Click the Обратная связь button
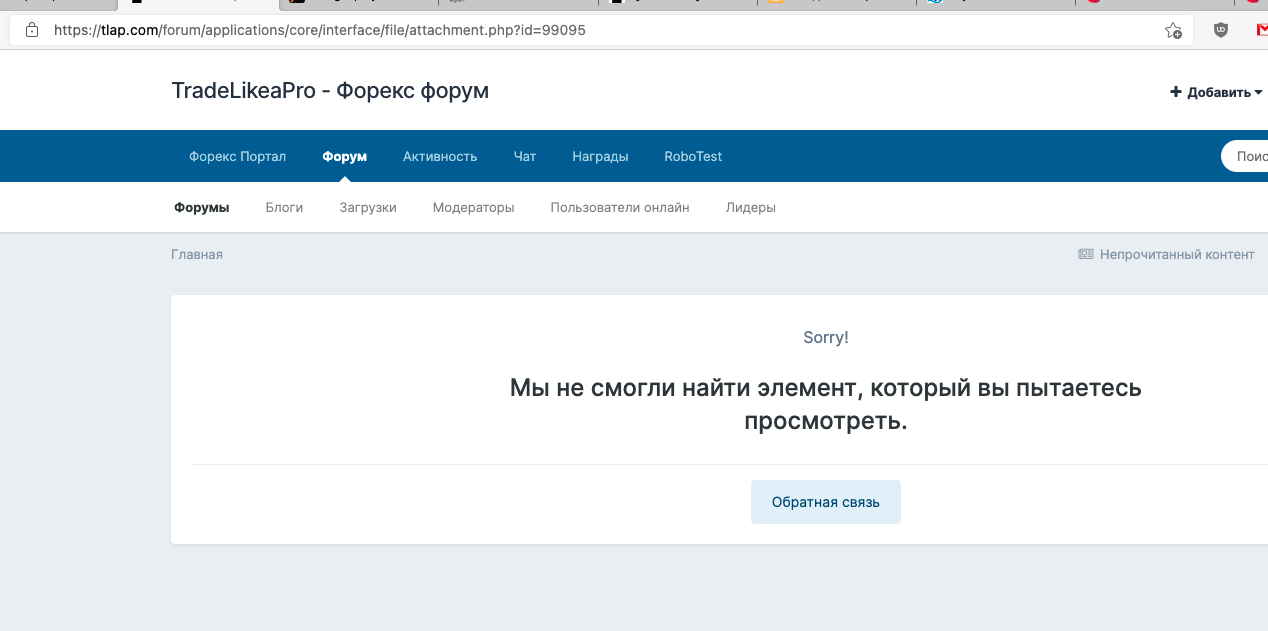The image size is (1268, 631). 826,502
